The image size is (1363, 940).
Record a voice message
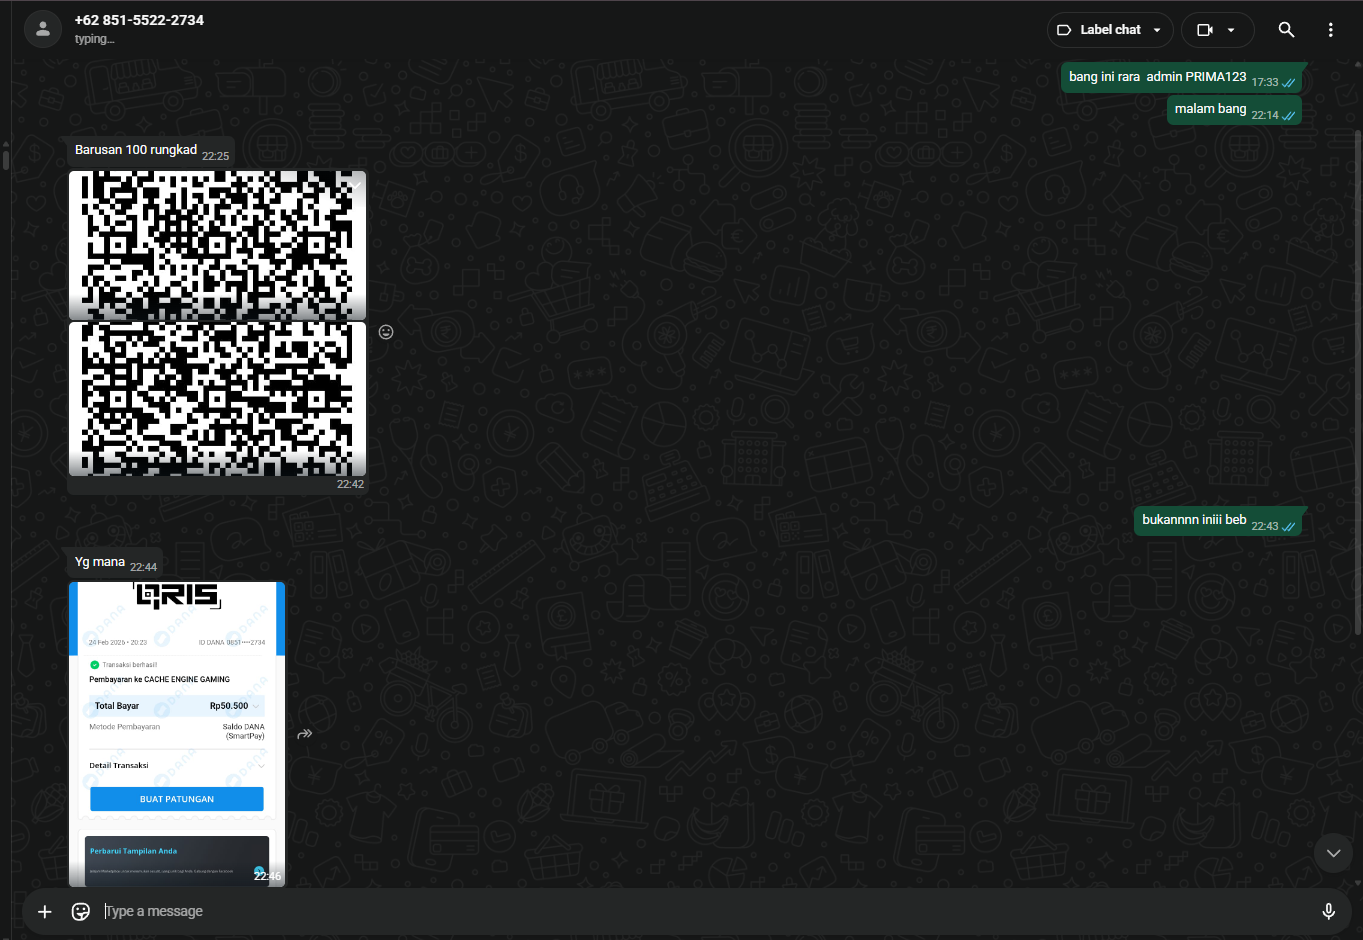(1328, 911)
